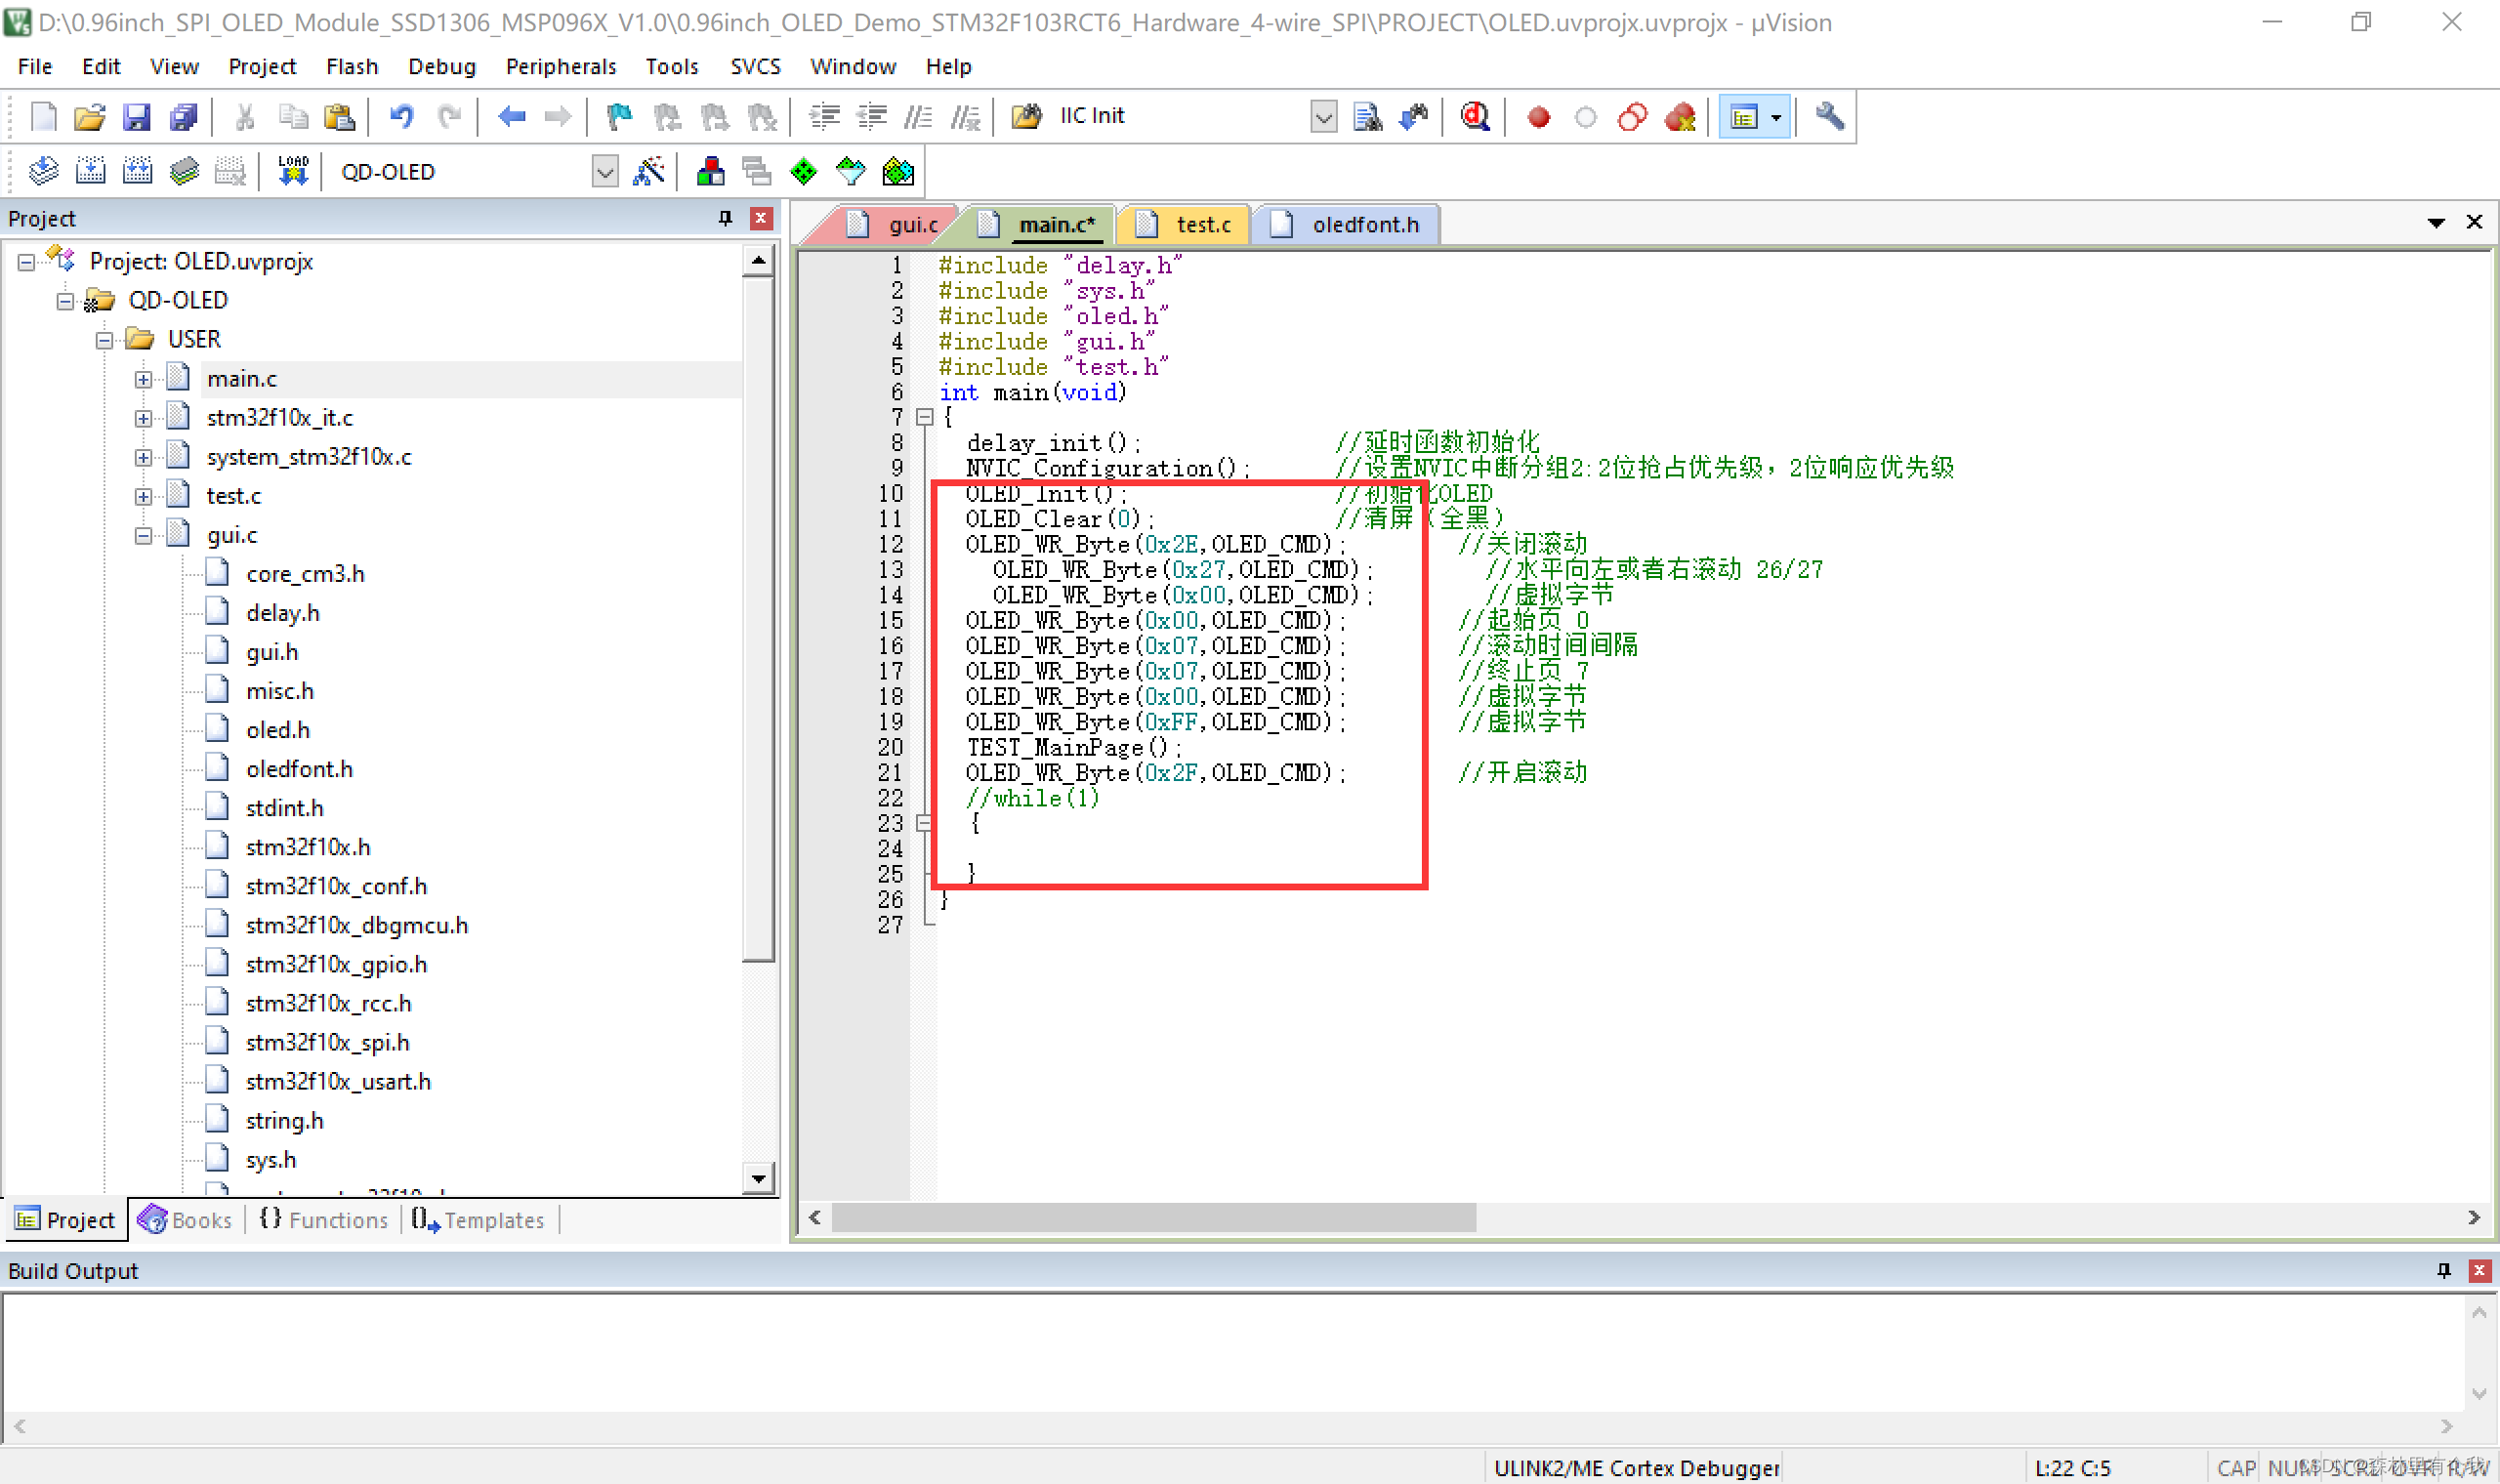Open Configuration wrench icon
The height and width of the screenshot is (1484, 2500).
pos(1830,117)
